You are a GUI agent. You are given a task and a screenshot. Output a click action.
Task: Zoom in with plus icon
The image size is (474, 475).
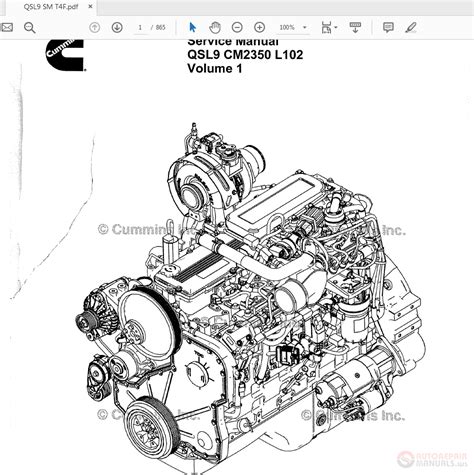[259, 27]
